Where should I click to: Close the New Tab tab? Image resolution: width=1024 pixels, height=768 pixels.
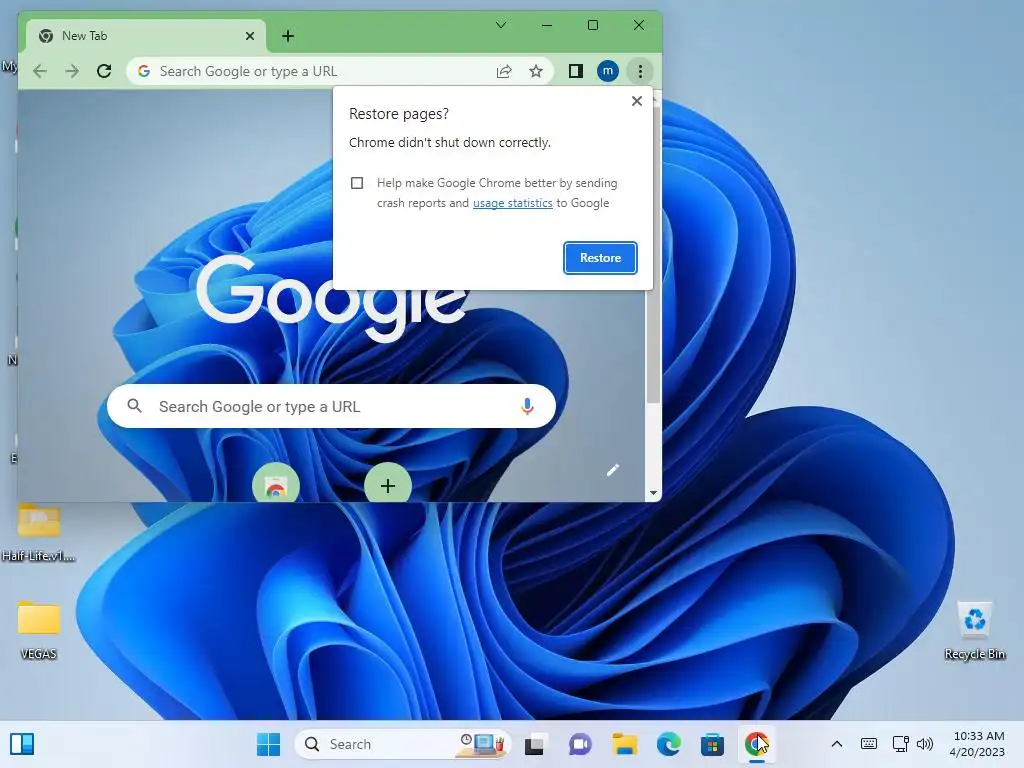pyautogui.click(x=249, y=36)
